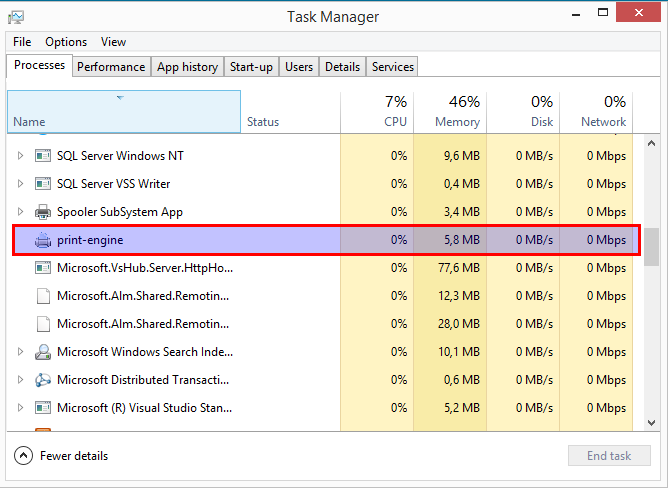The image size is (668, 488).
Task: Switch to the App history tab
Action: point(187,67)
